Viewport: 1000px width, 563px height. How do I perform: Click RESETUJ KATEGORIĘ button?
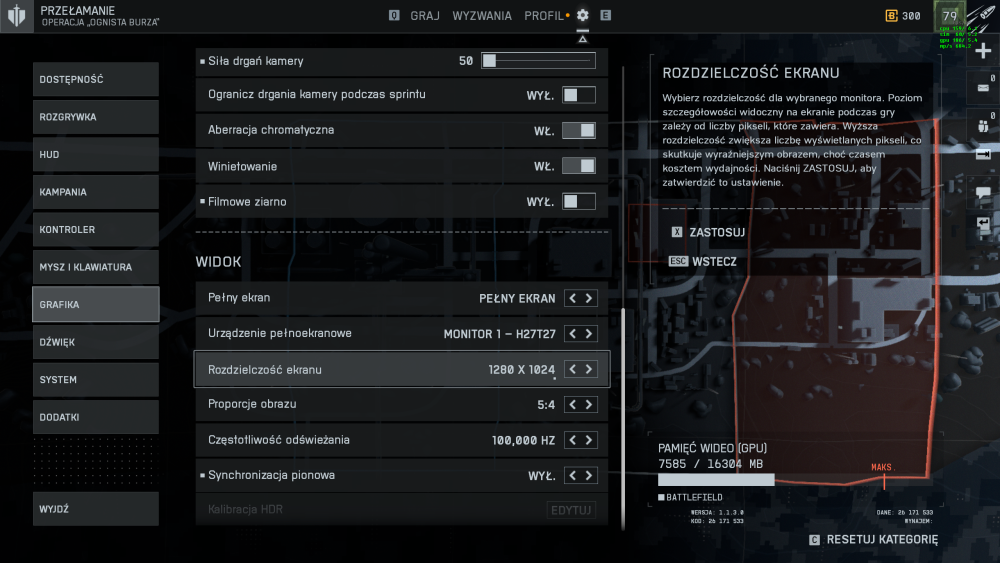click(882, 540)
